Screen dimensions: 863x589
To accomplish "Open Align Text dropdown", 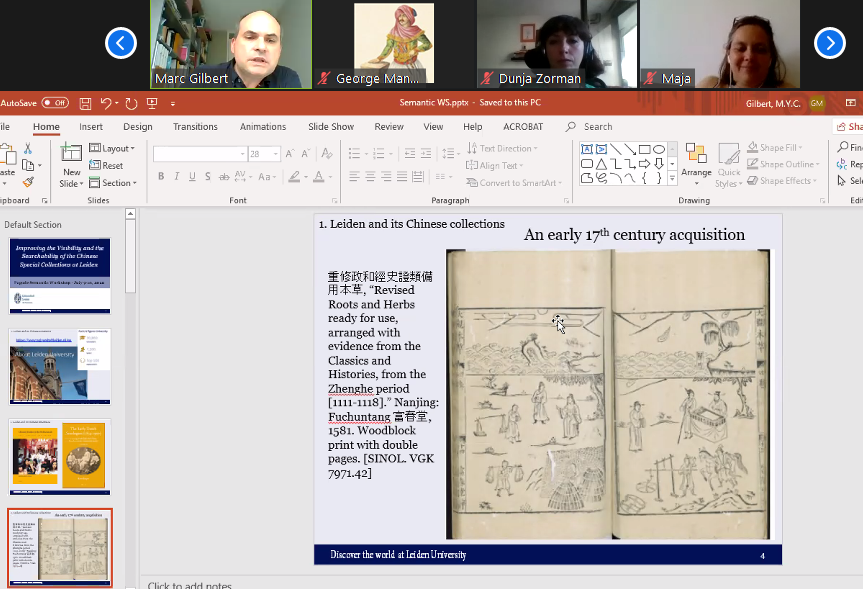I will 494,165.
